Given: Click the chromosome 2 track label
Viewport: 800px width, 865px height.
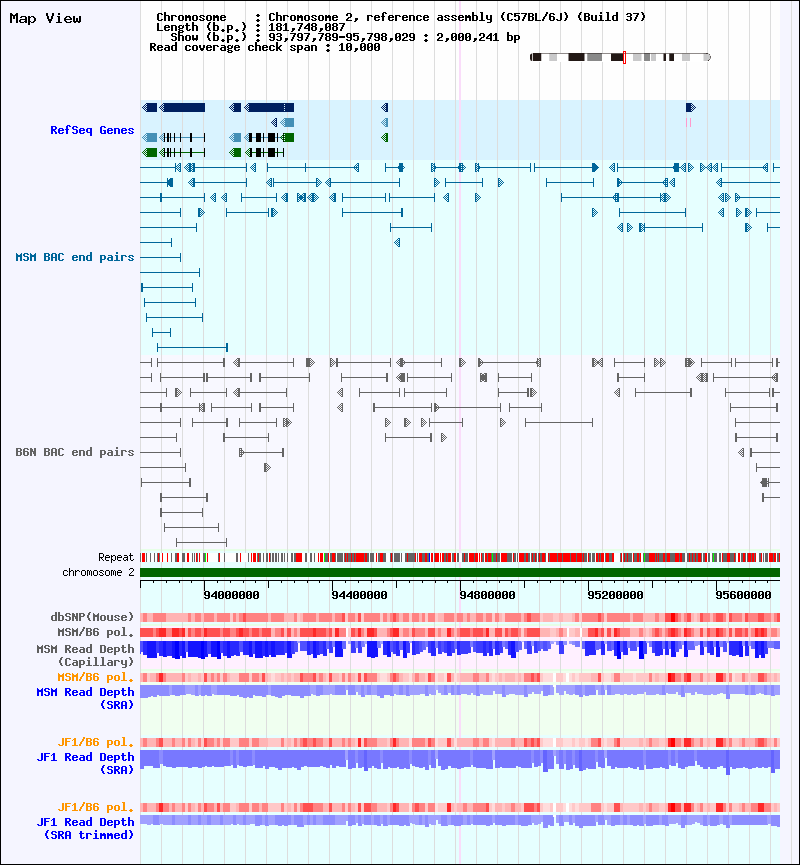Looking at the screenshot, I should point(98,572).
